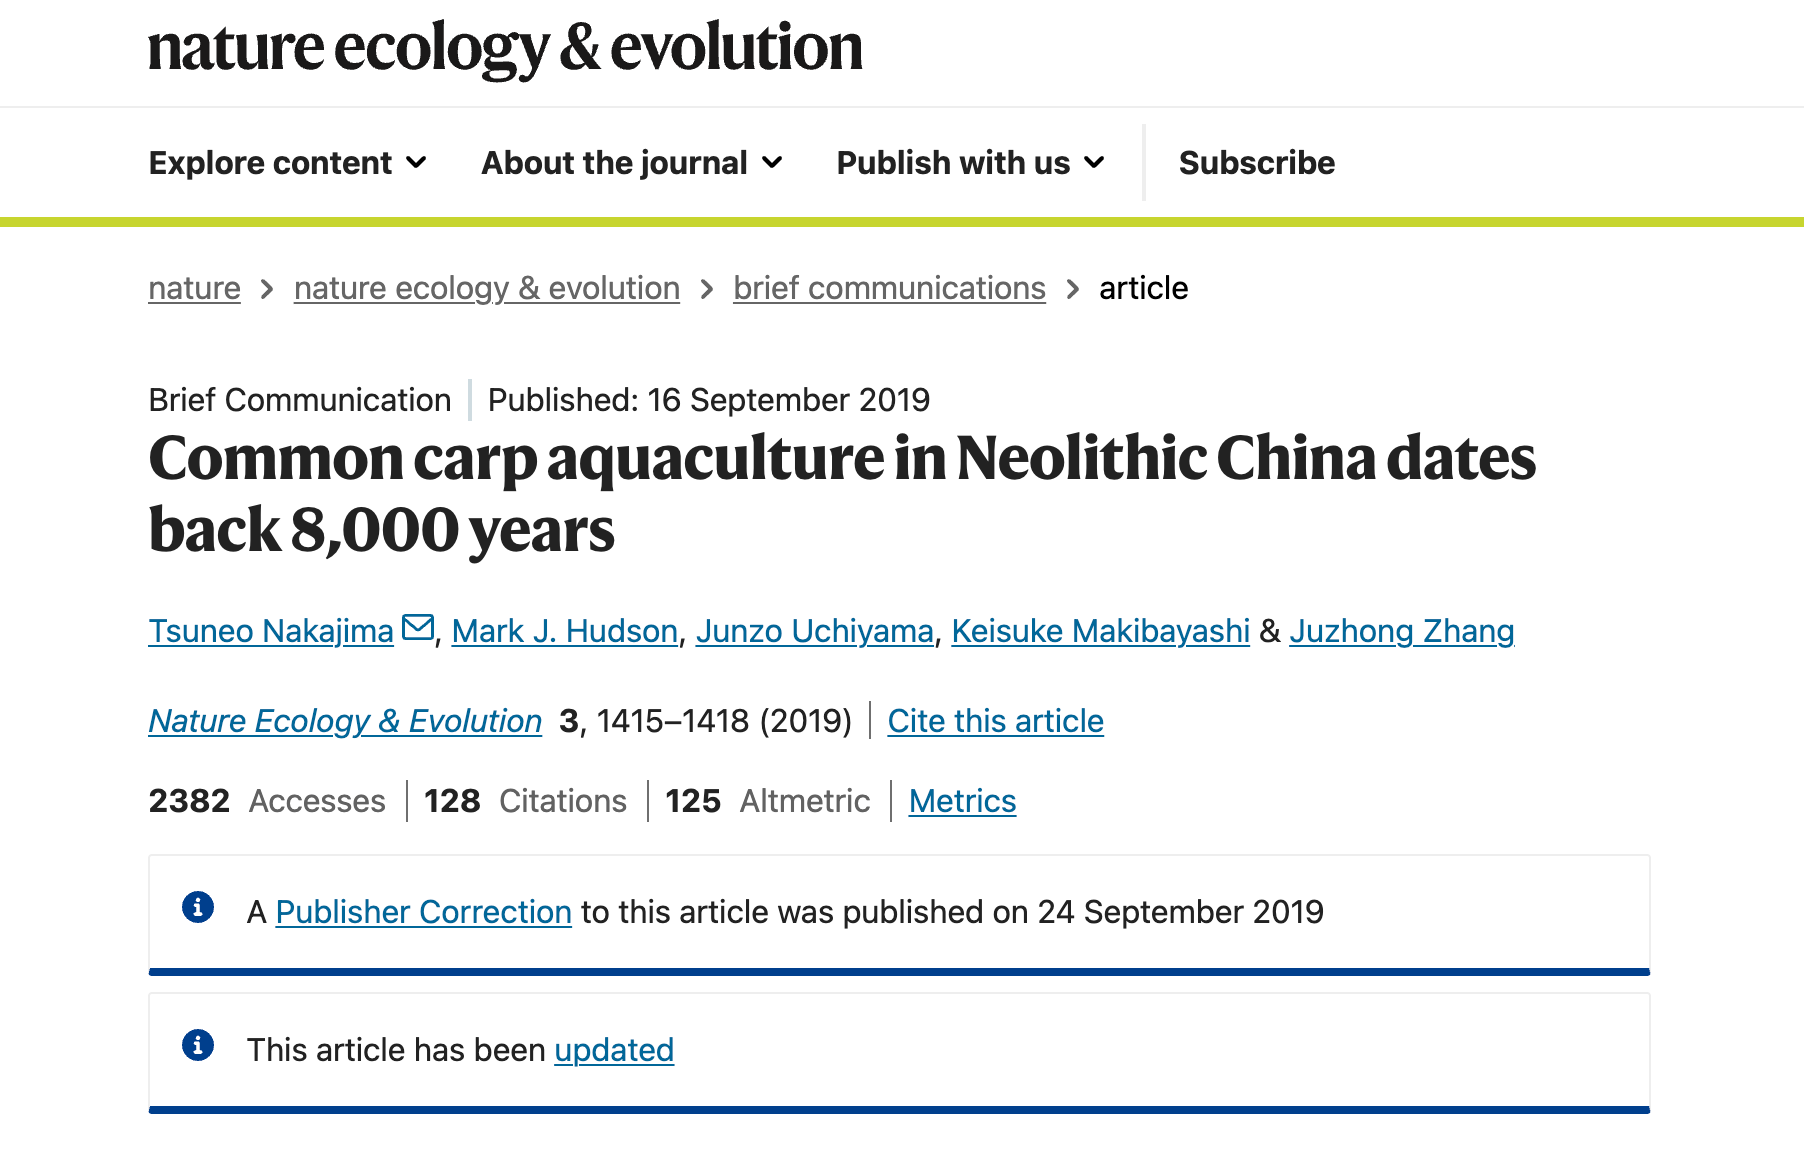
Task: Open author Juzhong Zhang link
Action: (x=1401, y=631)
